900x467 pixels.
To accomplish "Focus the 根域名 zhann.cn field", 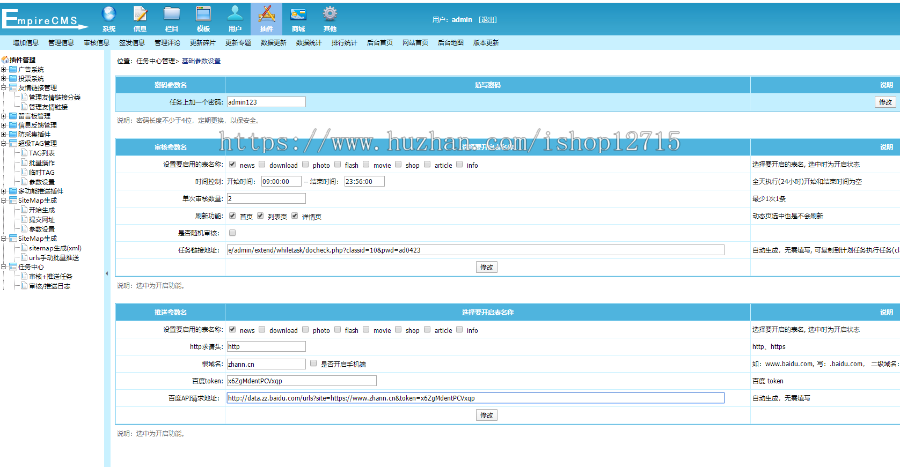I will pos(266,364).
